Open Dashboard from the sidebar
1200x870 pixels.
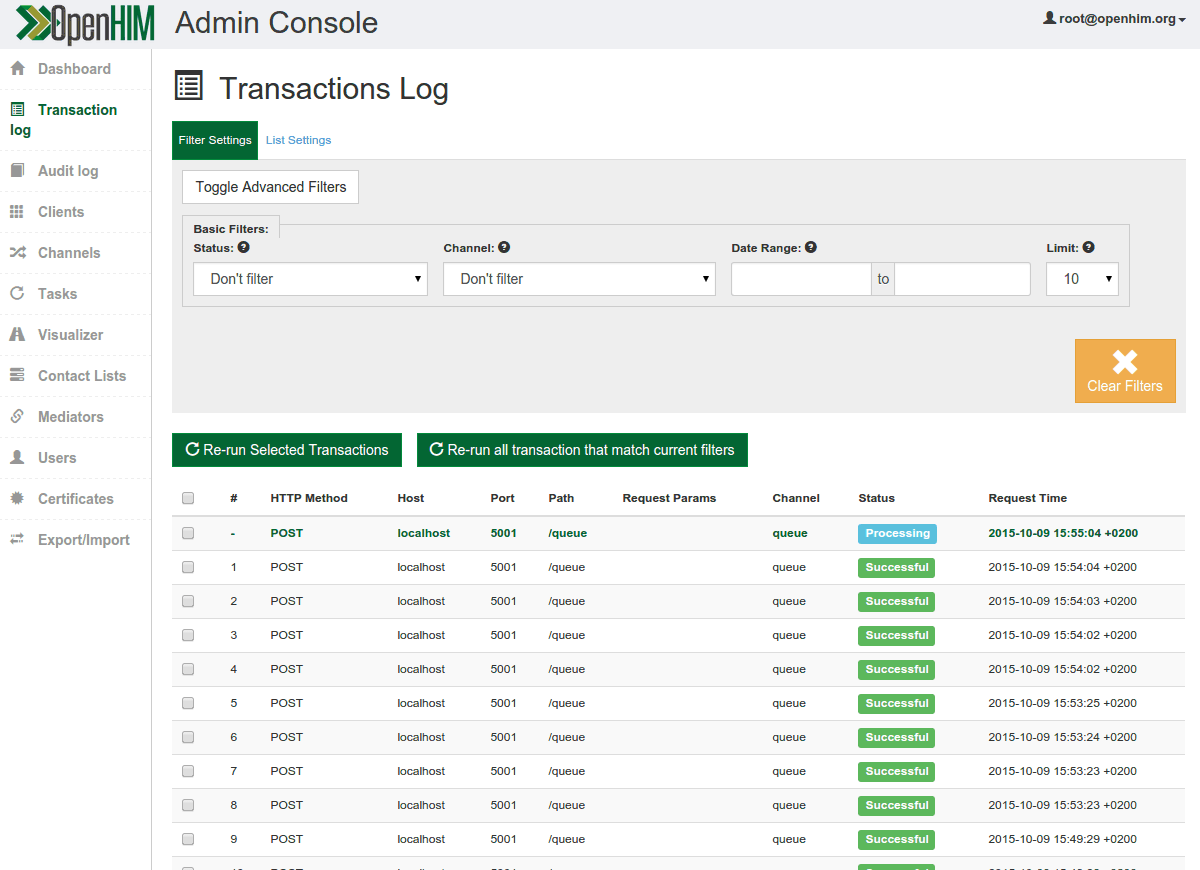[74, 69]
